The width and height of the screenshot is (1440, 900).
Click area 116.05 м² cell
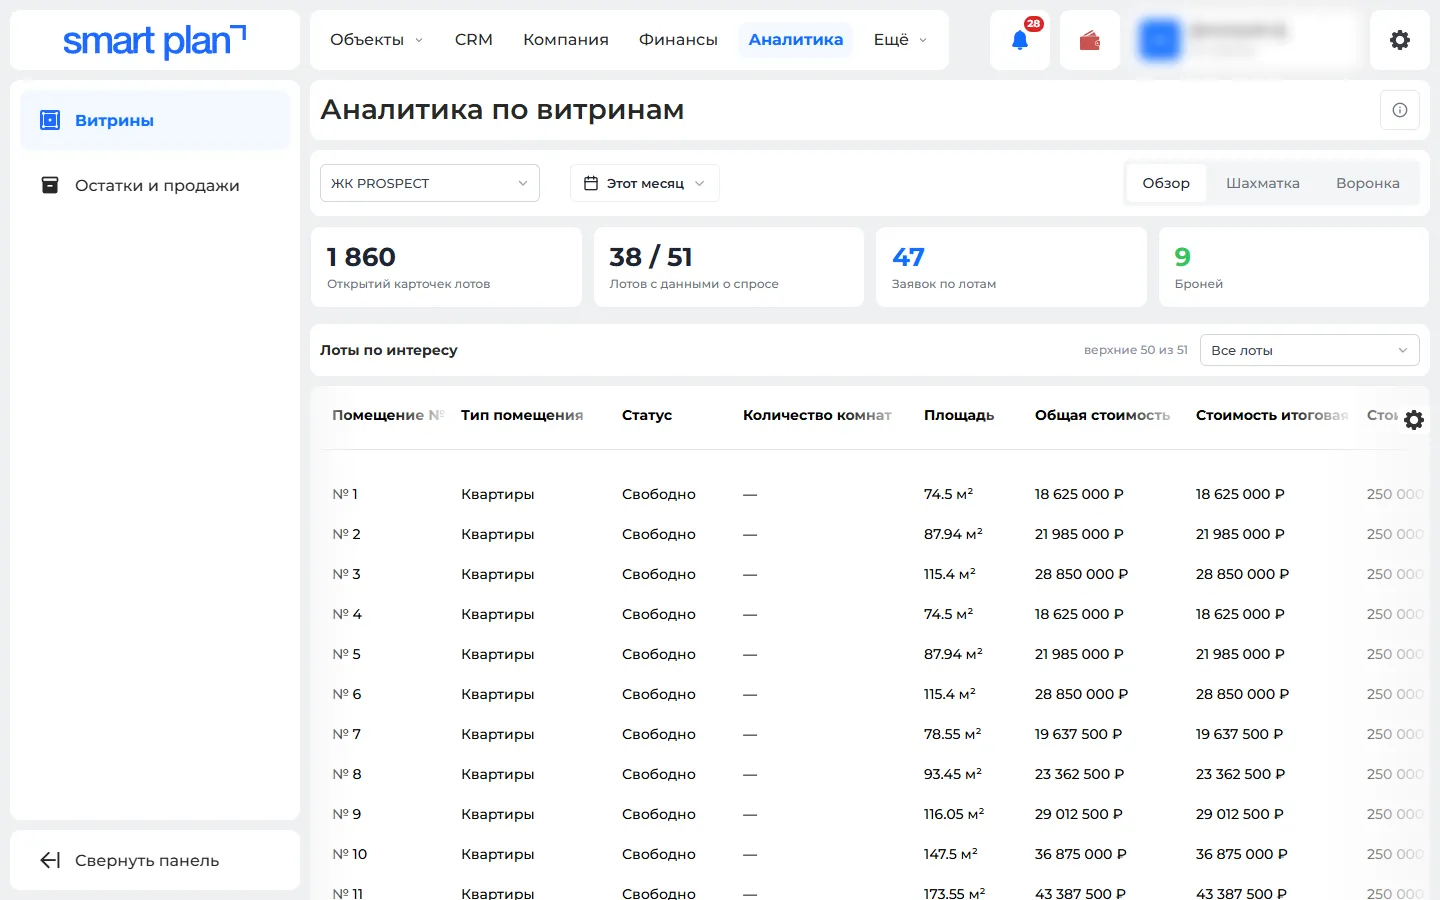954,814
